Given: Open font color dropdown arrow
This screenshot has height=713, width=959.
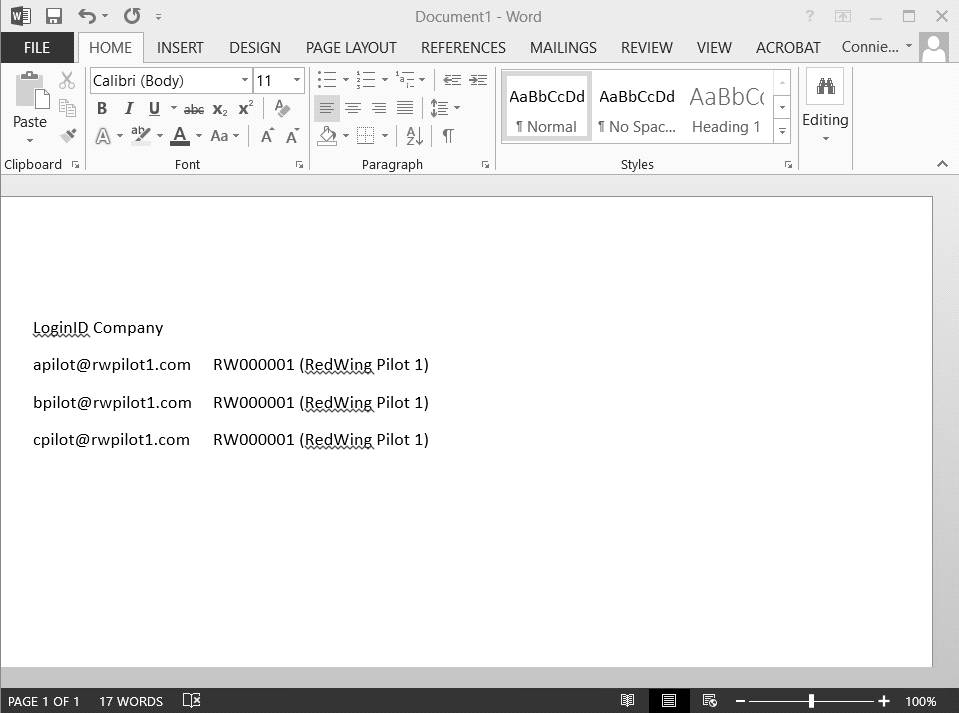Looking at the screenshot, I should (x=199, y=136).
